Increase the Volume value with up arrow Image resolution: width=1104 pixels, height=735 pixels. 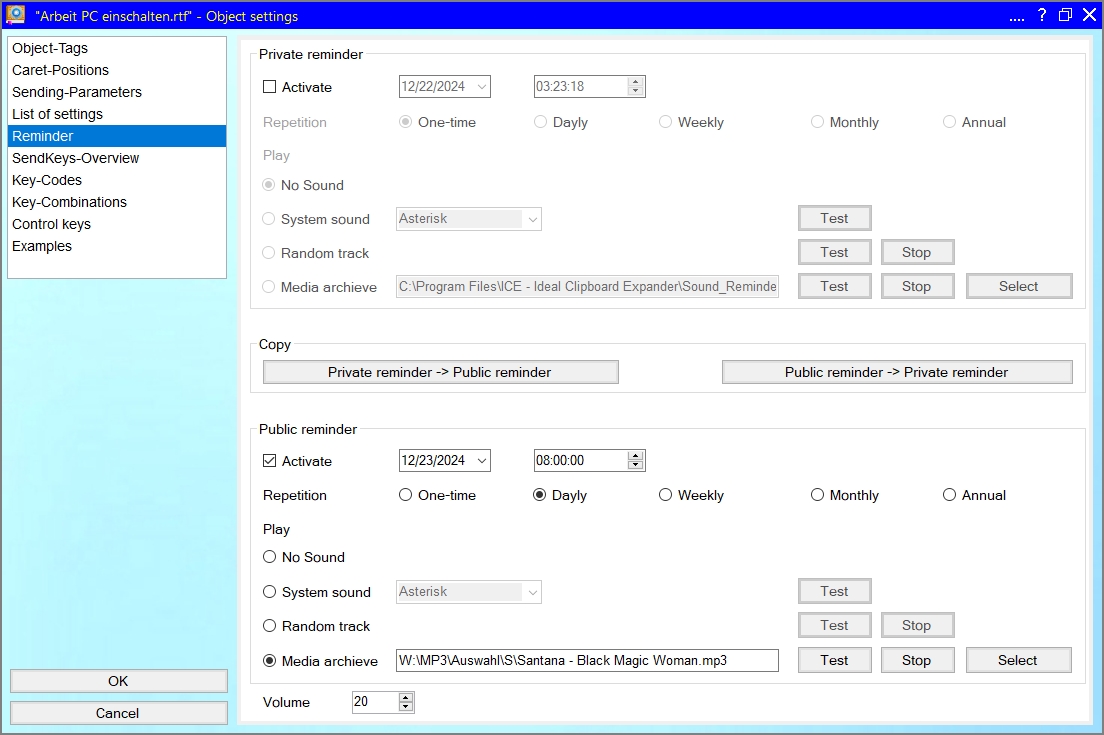click(x=405, y=697)
